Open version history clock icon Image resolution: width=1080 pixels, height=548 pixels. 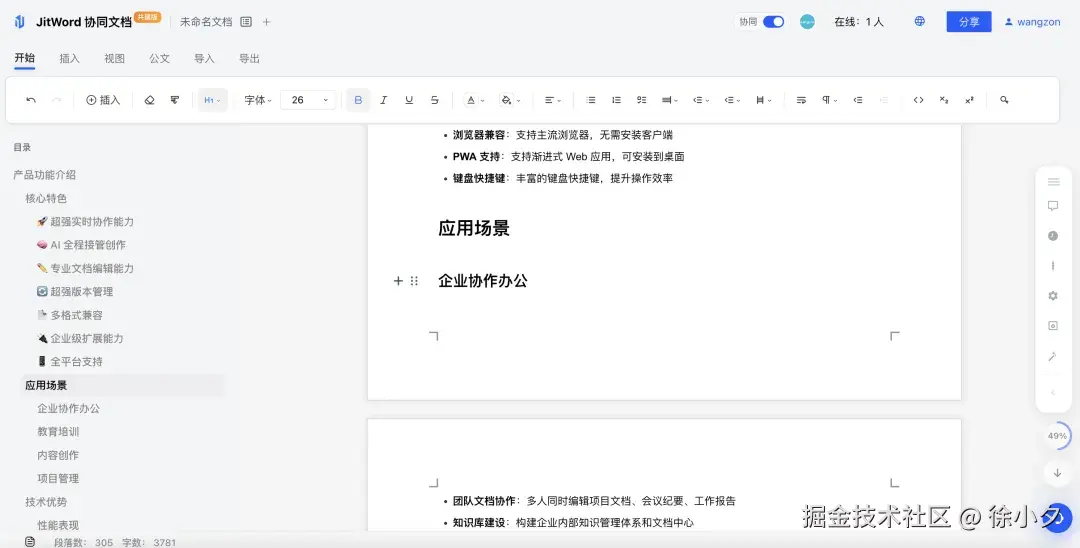pyautogui.click(x=1053, y=235)
